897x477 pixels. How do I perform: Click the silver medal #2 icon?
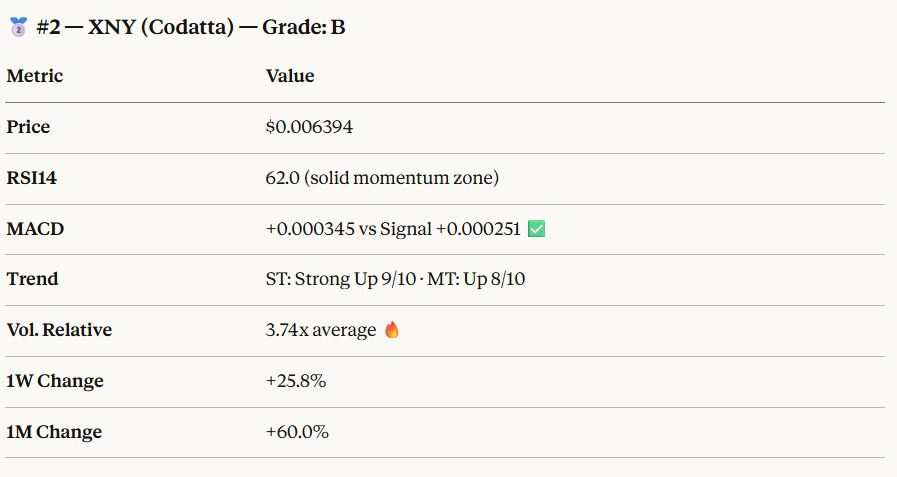17,28
